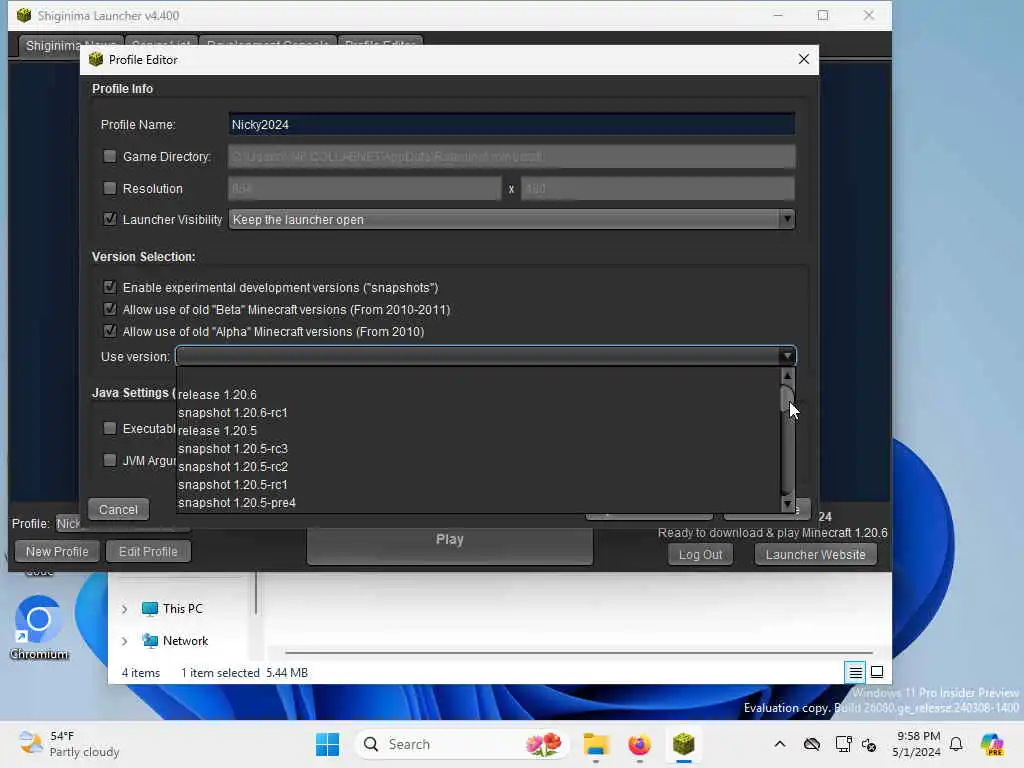Enable Resolution checkbox
Image resolution: width=1024 pixels, height=768 pixels.
pos(110,188)
